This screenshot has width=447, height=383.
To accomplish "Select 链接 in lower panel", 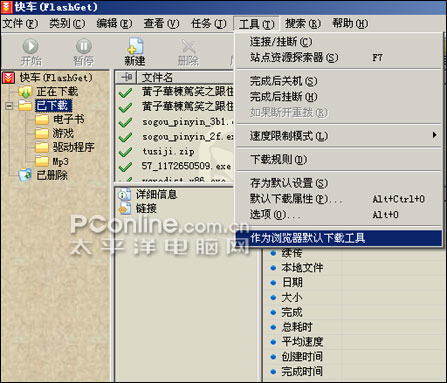I will [146, 209].
